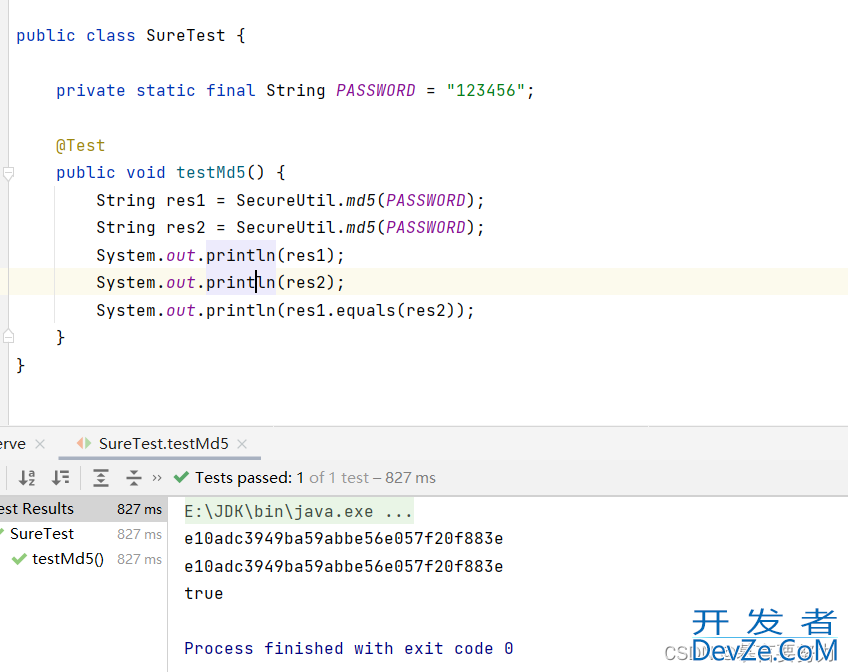Click the green check icon beside testMd5()

pyautogui.click(x=19, y=559)
